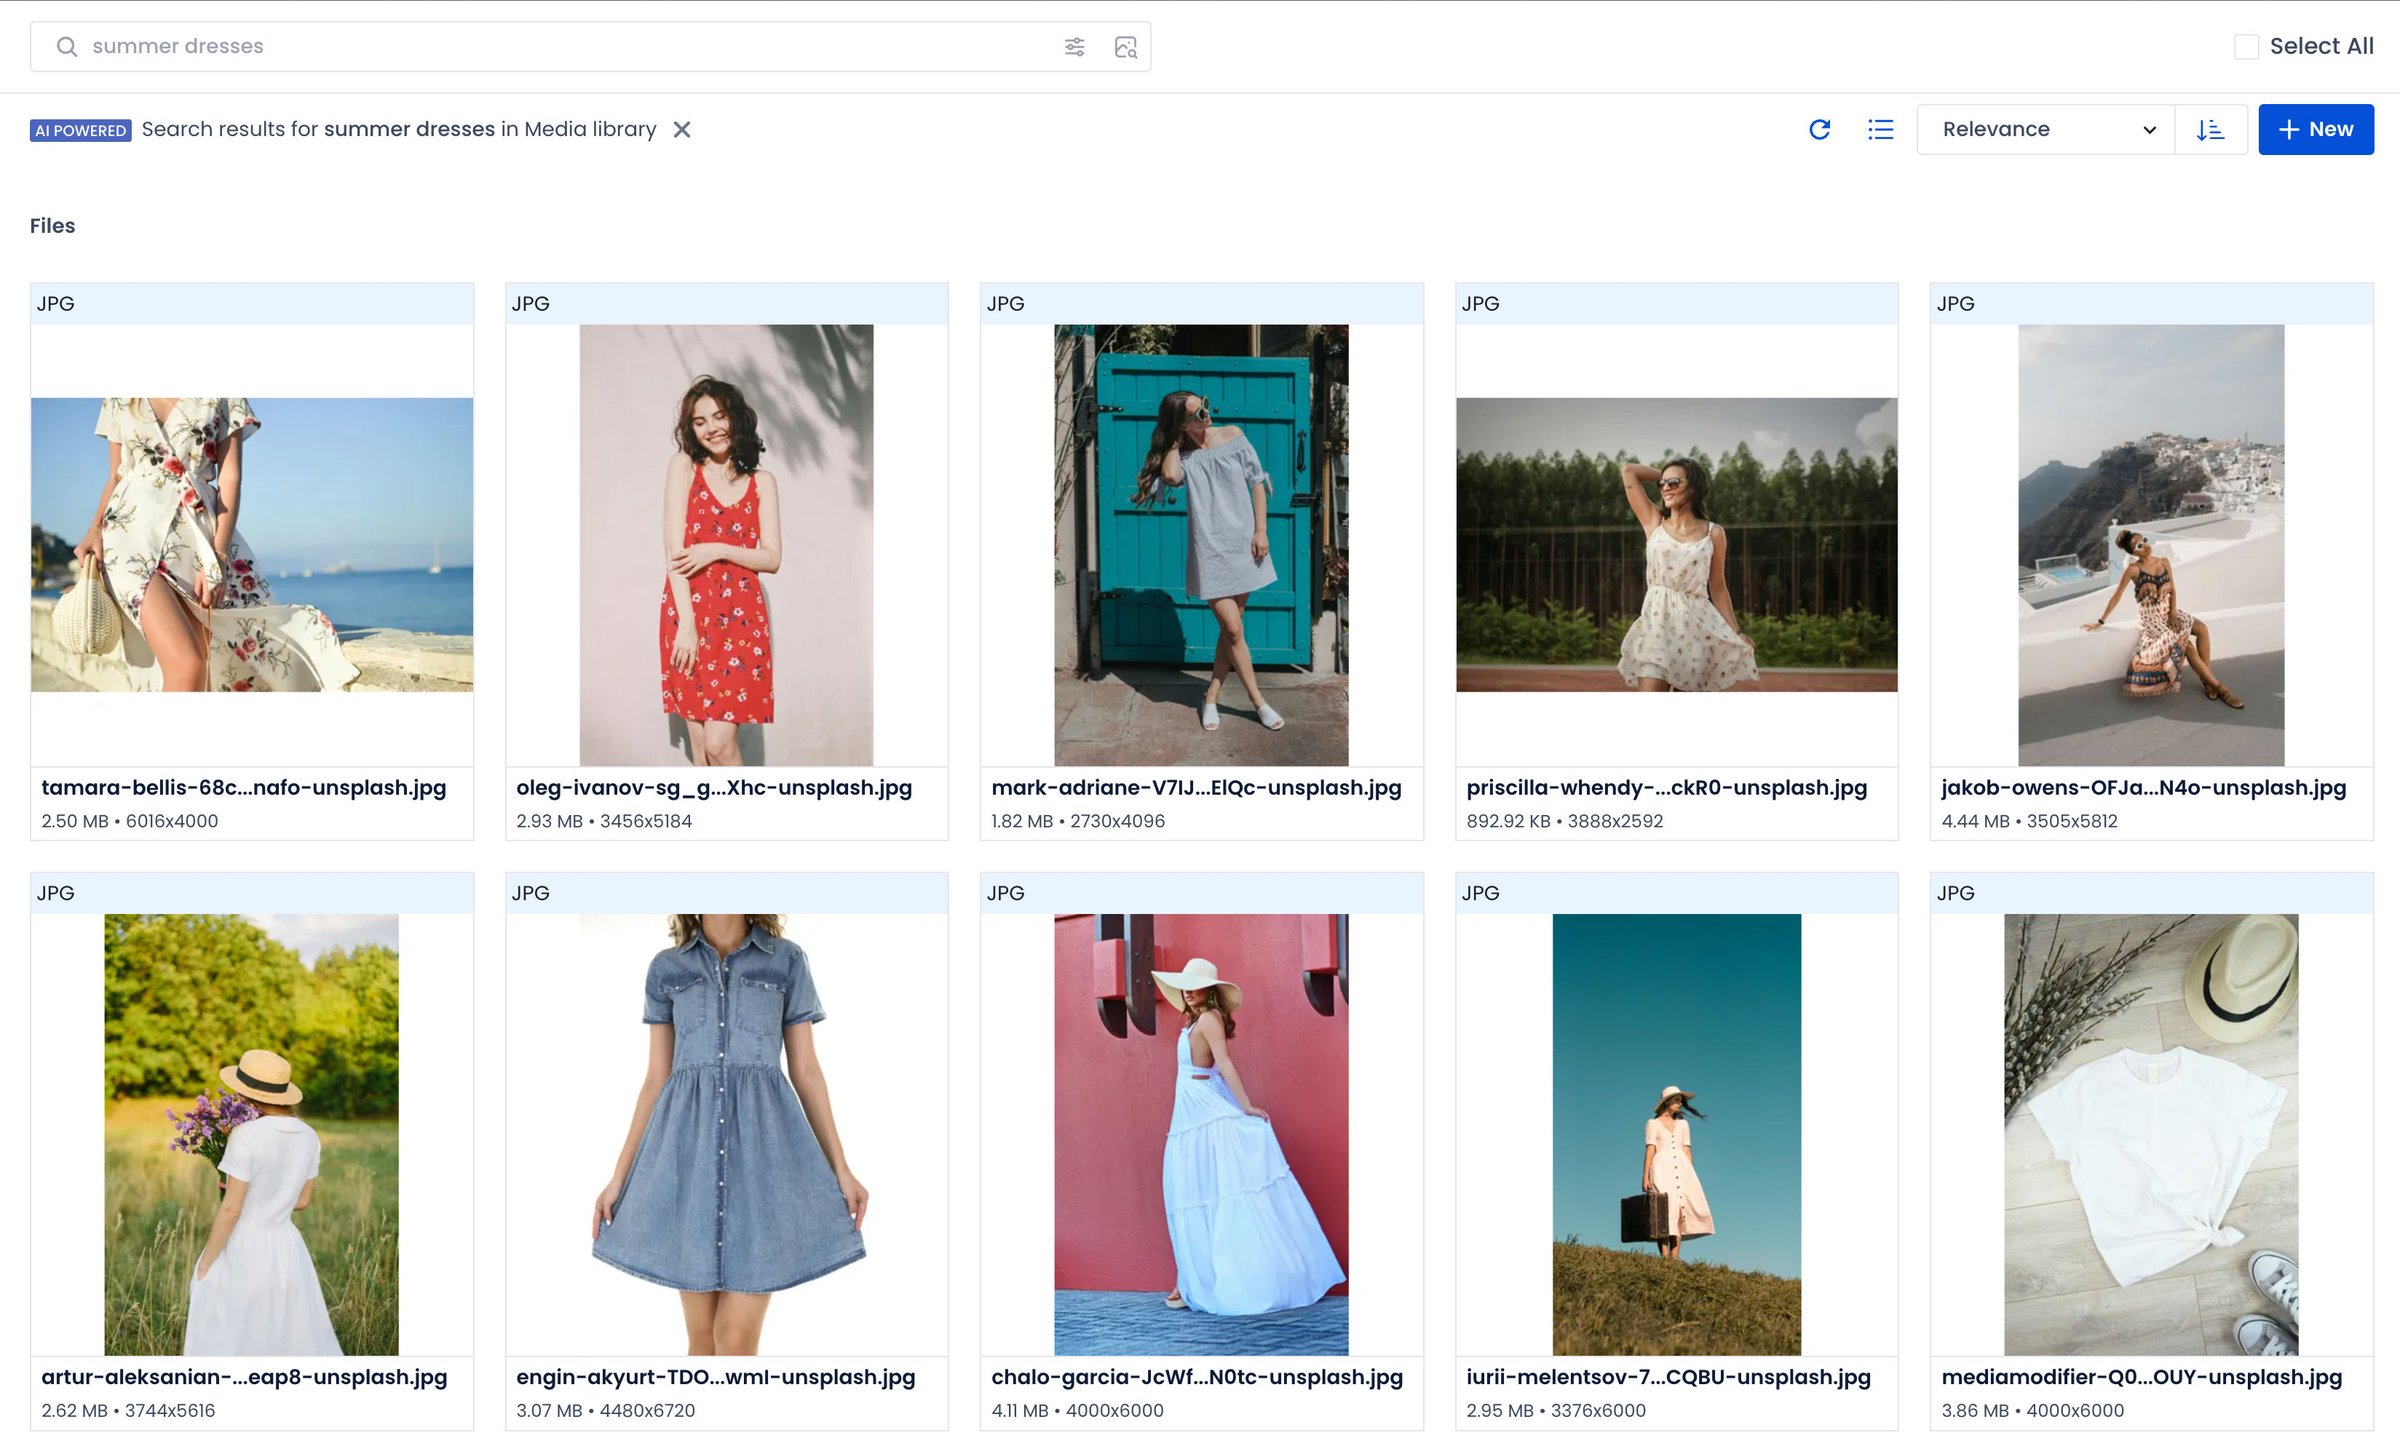The height and width of the screenshot is (1446, 2400).
Task: Open advanced search filters icon
Action: tap(1074, 47)
